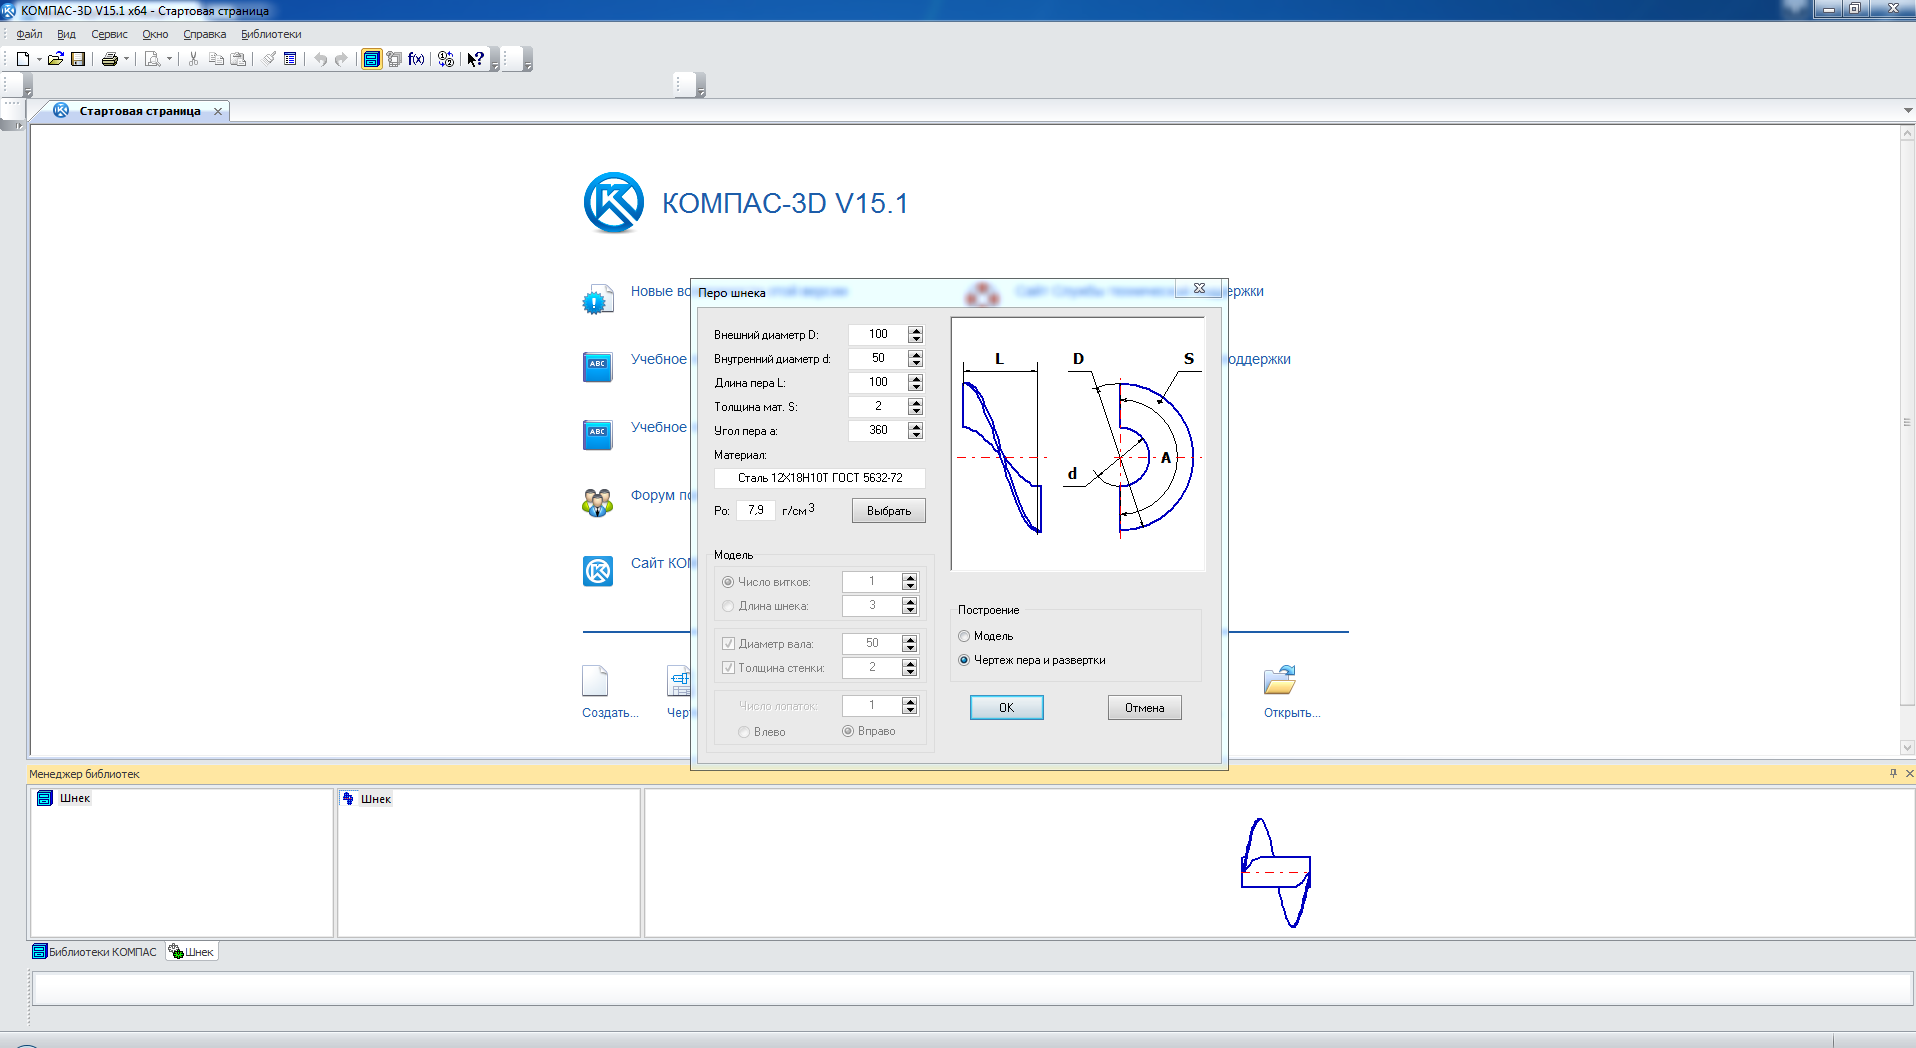Screen dimensions: 1916x1048
Task: Click the f(x) Variables toolbar icon
Action: [x=416, y=59]
